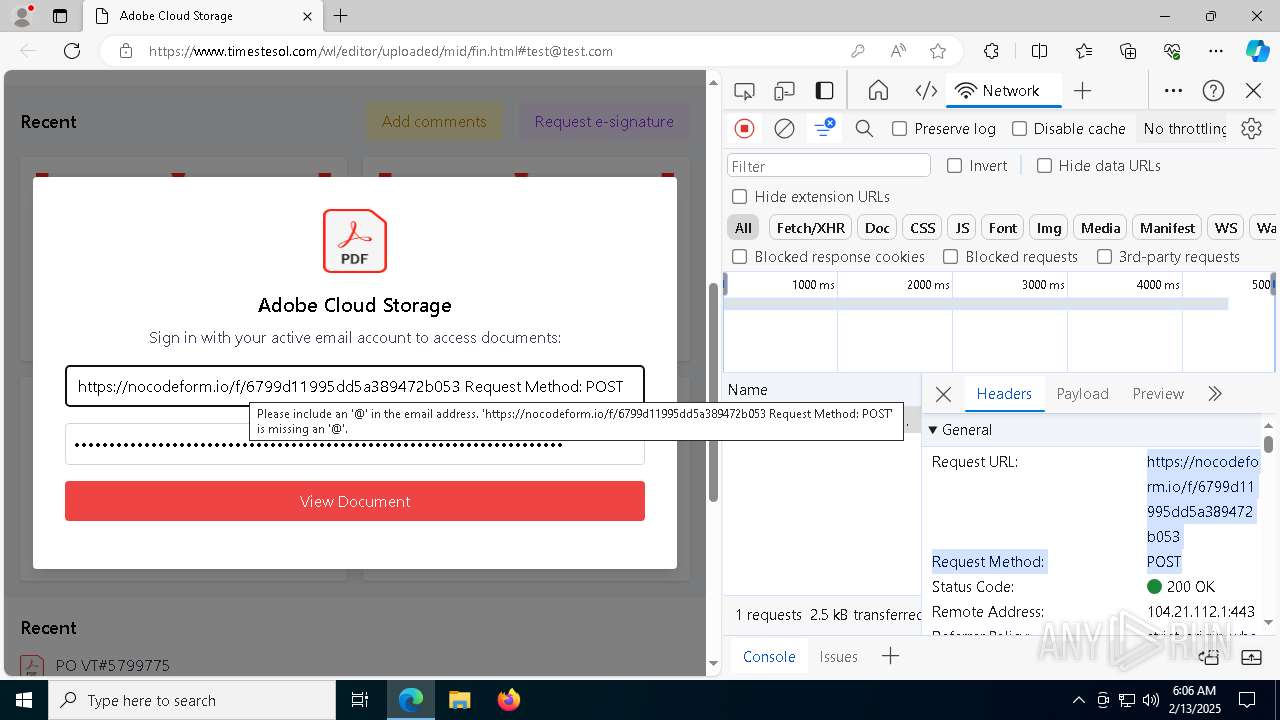Toggle the network filter bar icon
The image size is (1280, 720).
824,128
